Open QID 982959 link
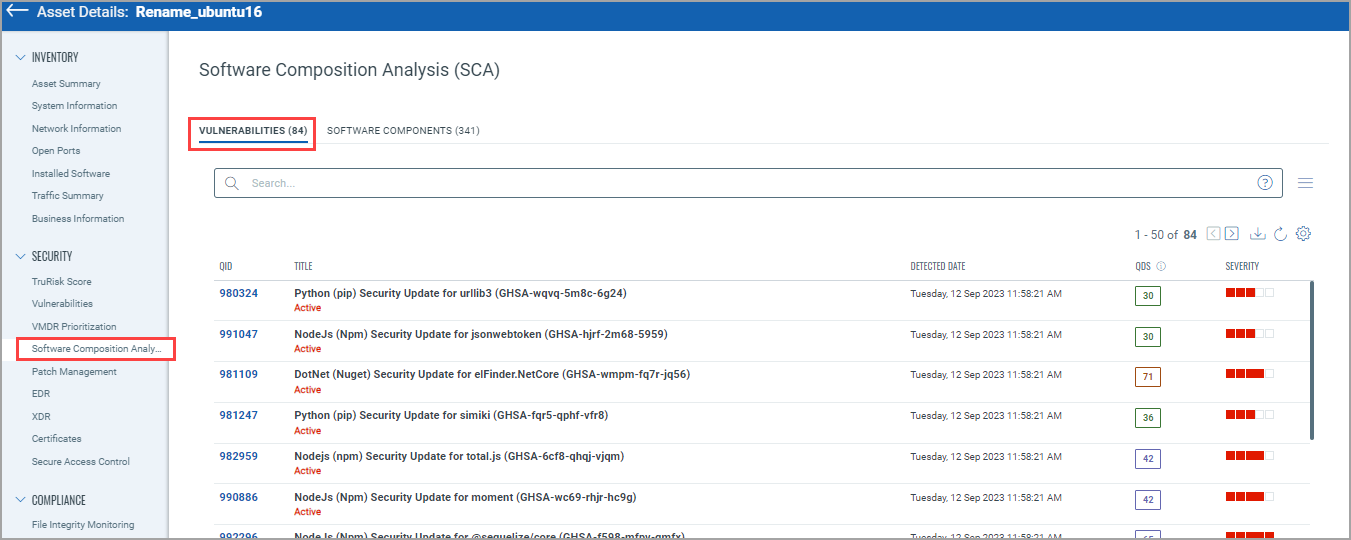Screen dimensions: 1351x540 tap(239, 456)
